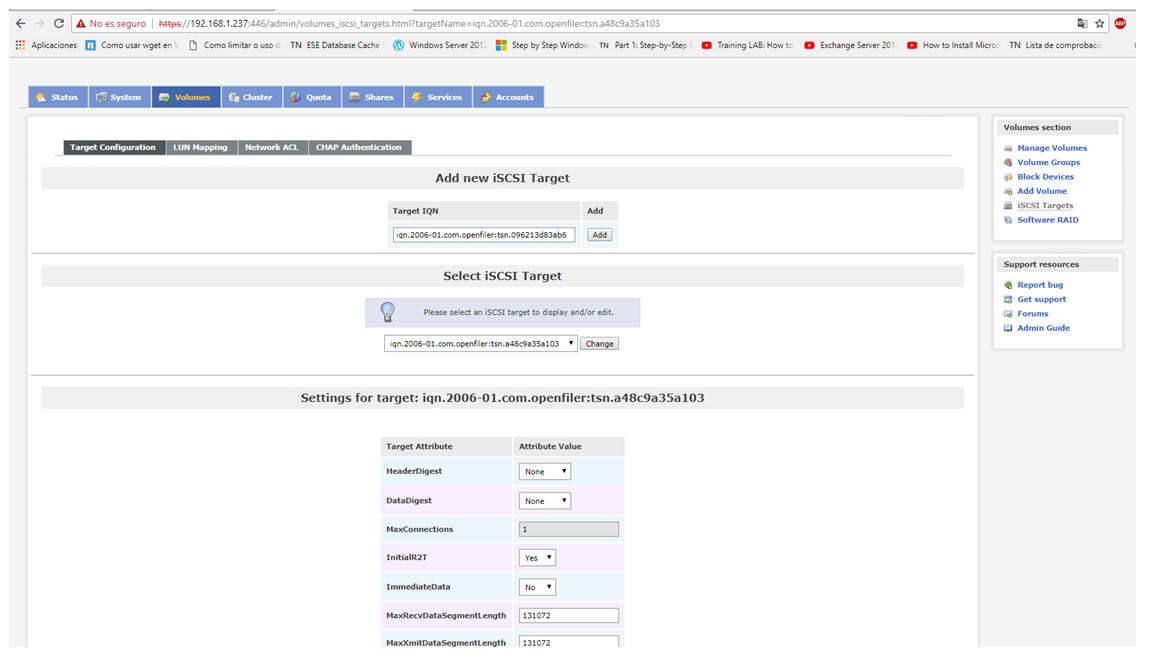The height and width of the screenshot is (668, 1151).
Task: Bookmark this page with the star icon
Action: click(1100, 23)
